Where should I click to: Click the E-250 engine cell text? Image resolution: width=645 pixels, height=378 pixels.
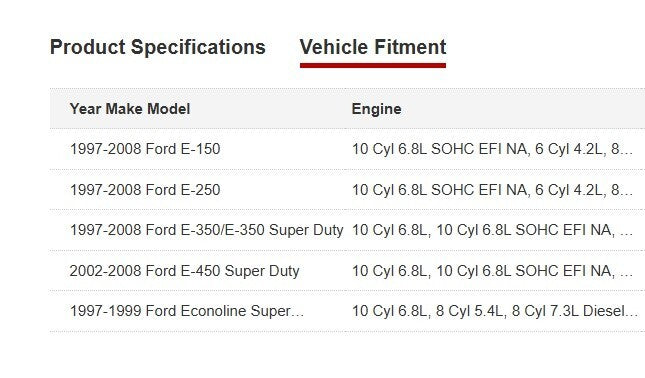pos(492,190)
